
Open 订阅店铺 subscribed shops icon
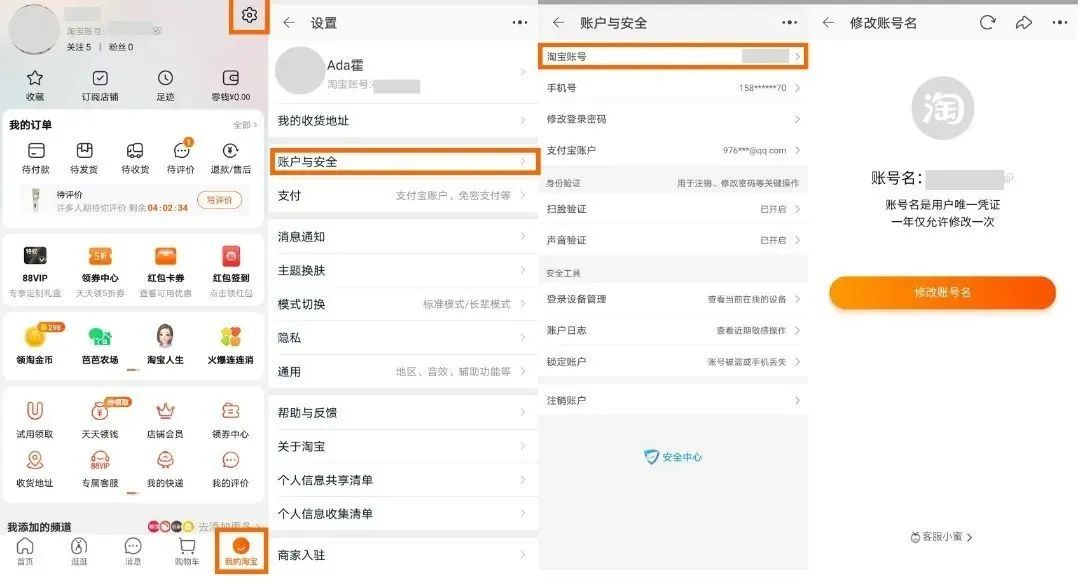click(x=100, y=78)
